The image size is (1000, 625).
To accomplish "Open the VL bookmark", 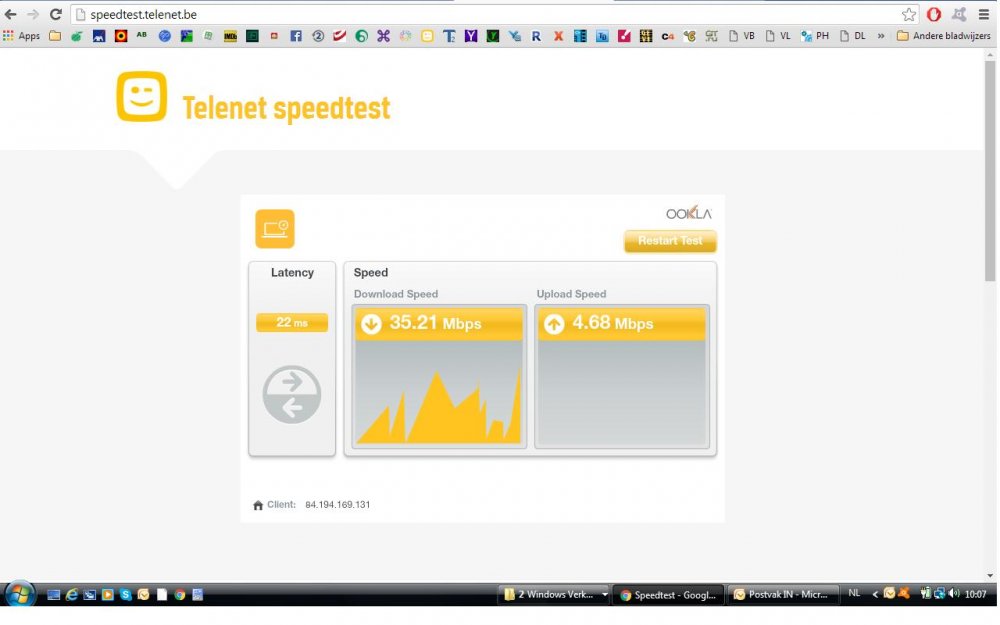I will point(778,36).
